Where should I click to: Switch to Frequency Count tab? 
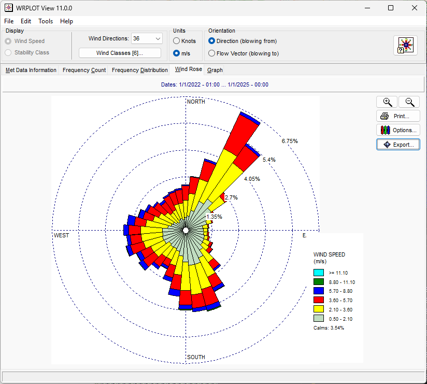click(84, 70)
